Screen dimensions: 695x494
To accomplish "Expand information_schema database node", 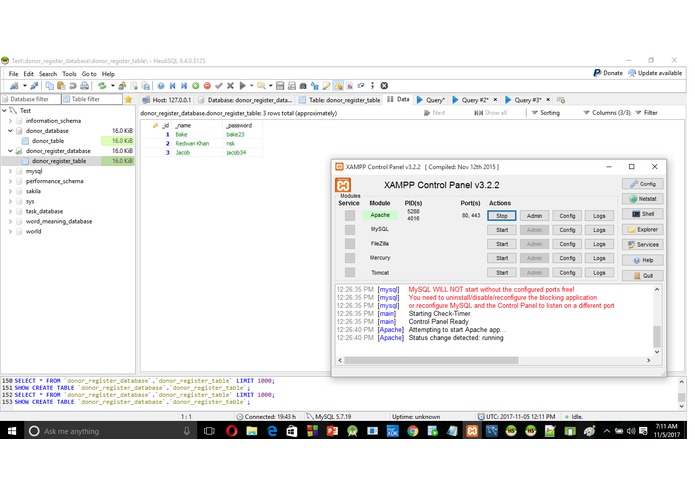I will [10, 121].
